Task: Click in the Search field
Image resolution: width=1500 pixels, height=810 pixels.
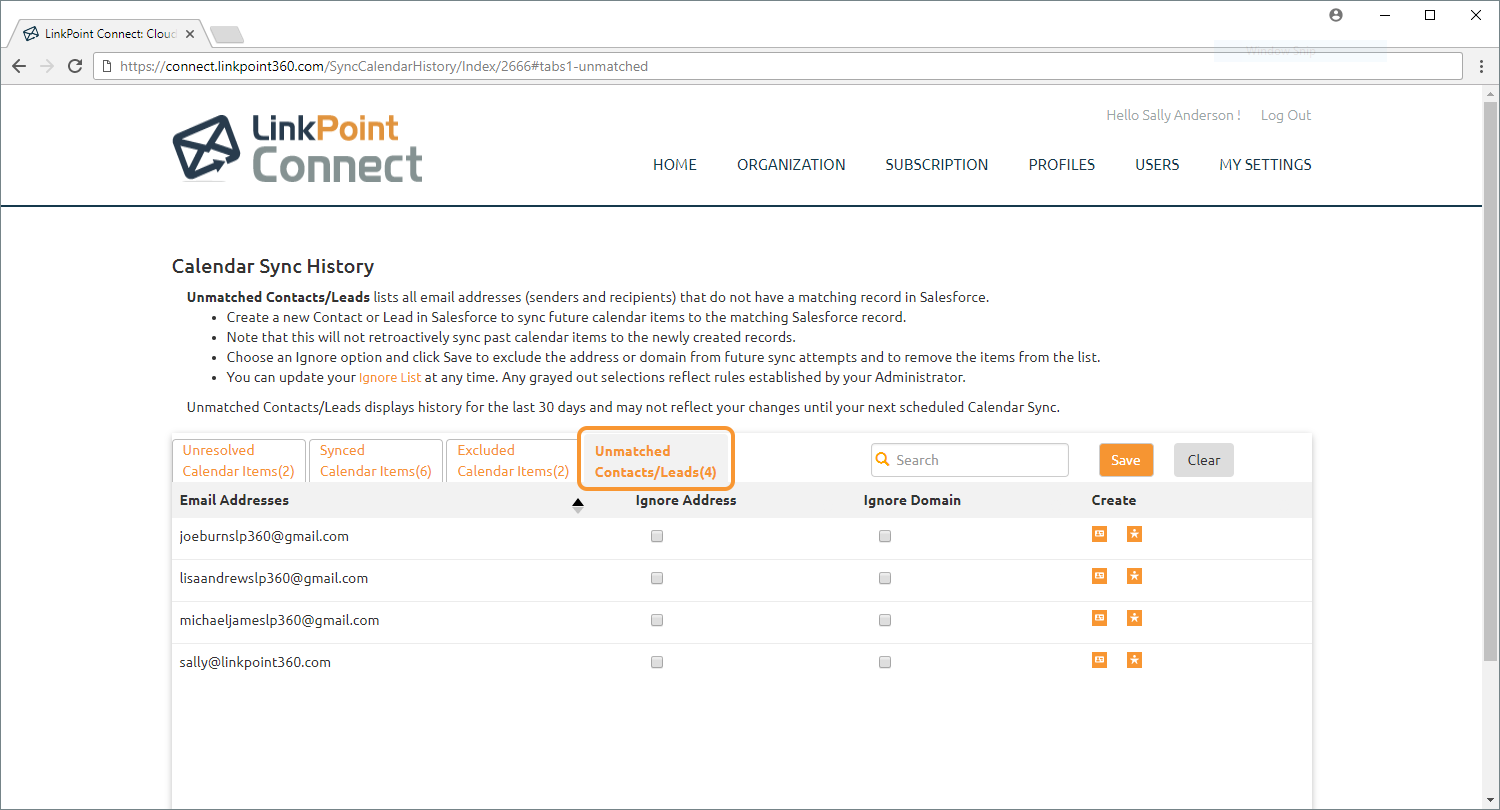Action: click(x=970, y=460)
